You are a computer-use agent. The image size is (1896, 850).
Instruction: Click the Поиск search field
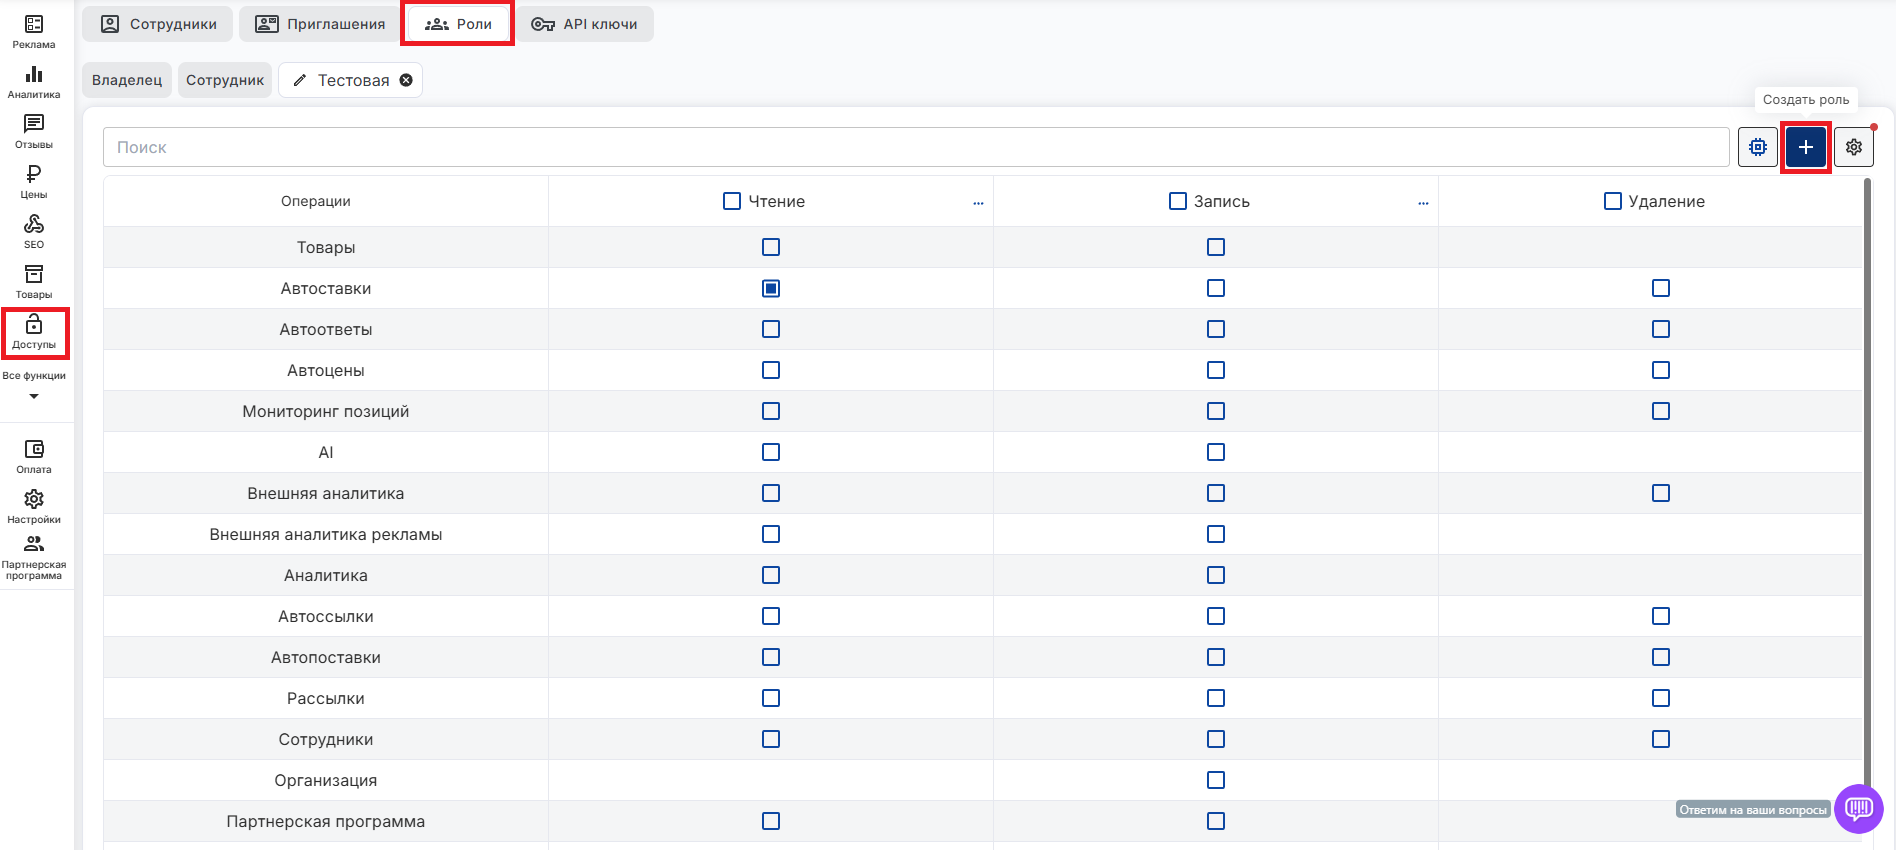915,147
